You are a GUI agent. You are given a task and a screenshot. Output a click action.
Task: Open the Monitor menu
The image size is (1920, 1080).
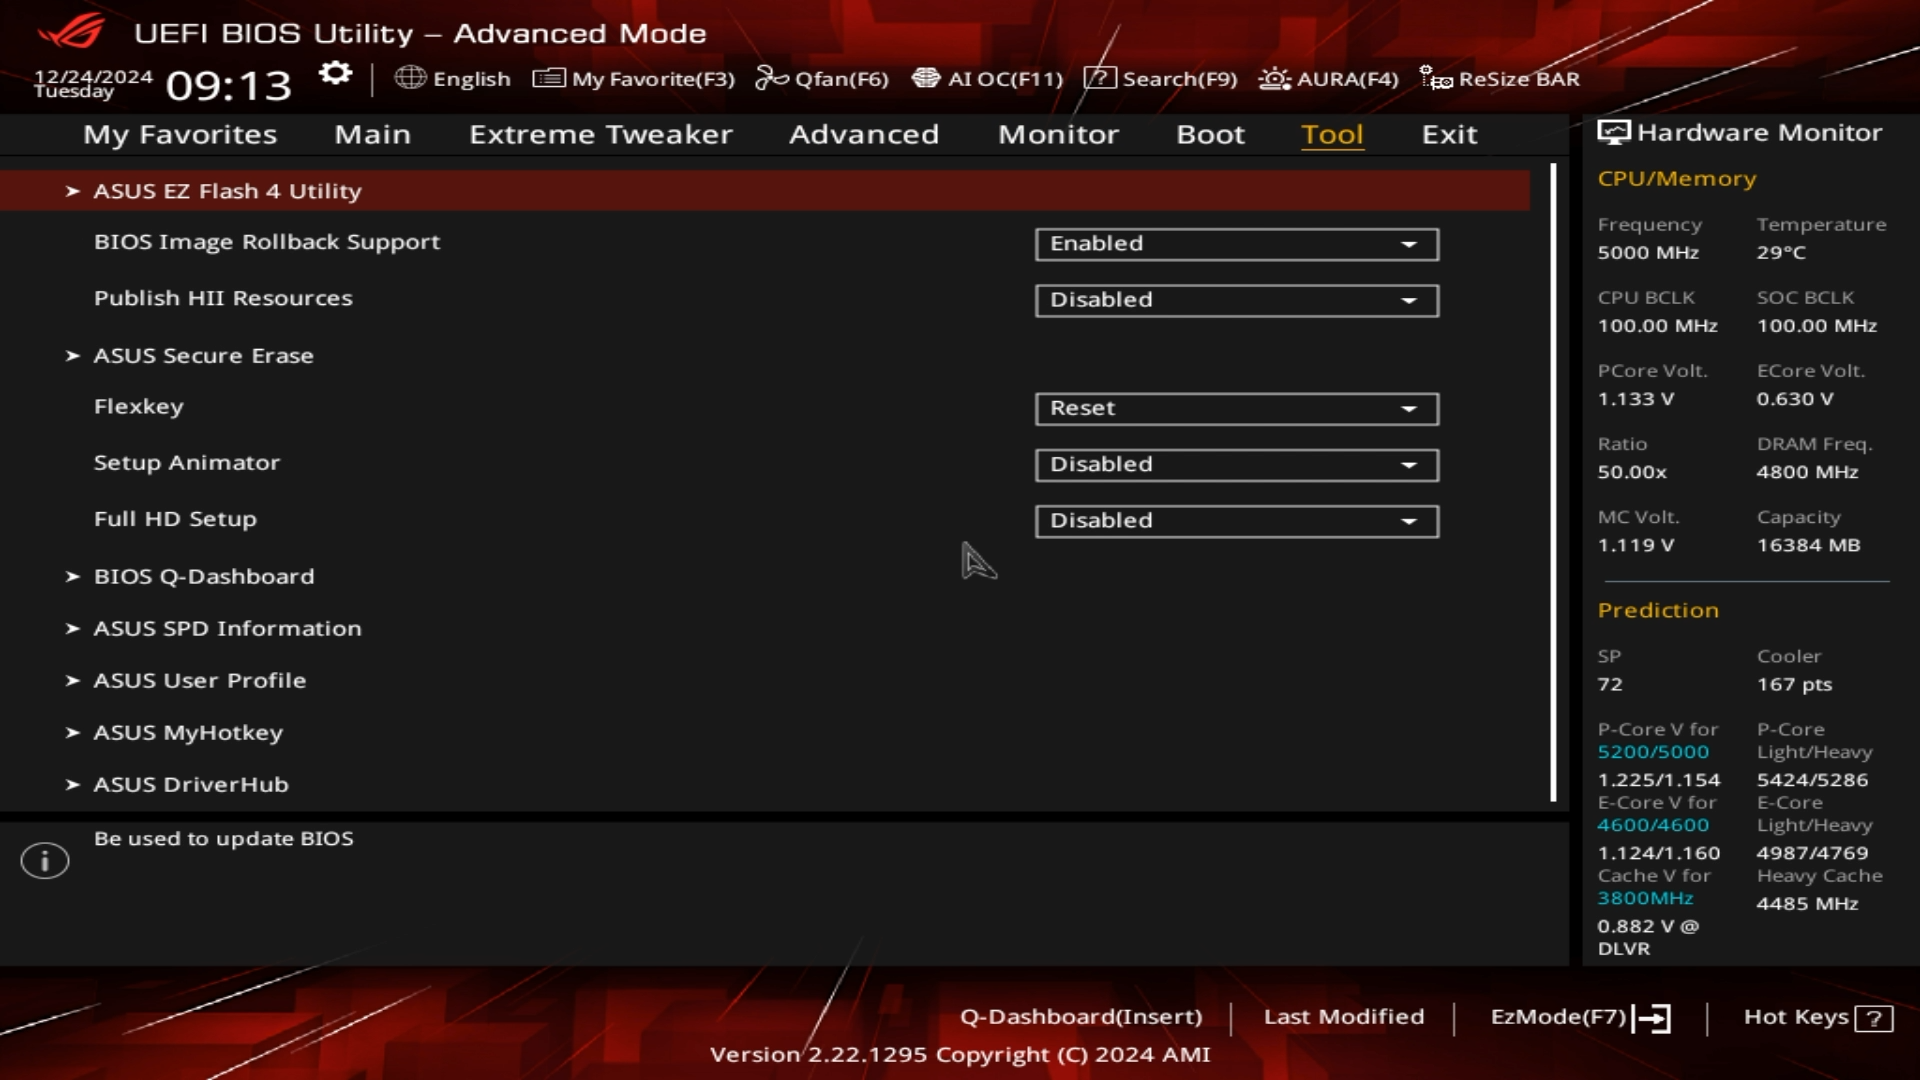pos(1057,134)
